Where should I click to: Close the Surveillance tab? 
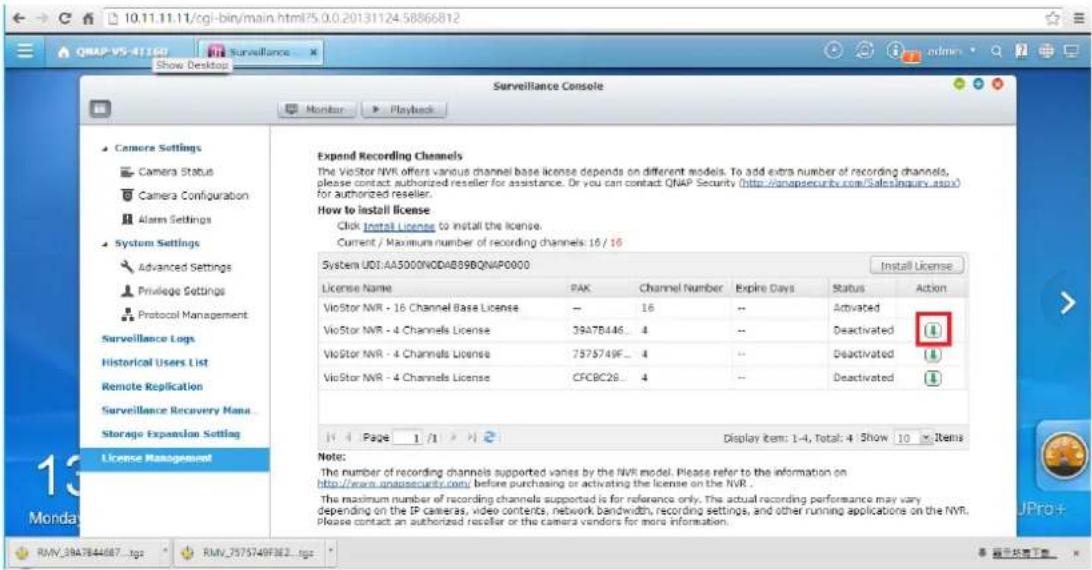click(313, 52)
